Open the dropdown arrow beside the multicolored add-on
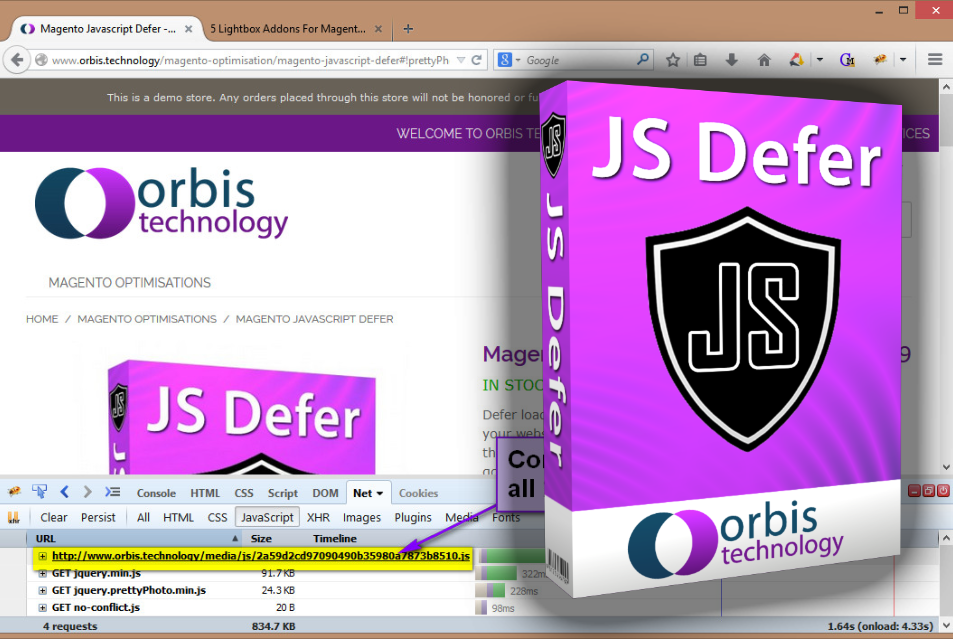 tap(819, 60)
